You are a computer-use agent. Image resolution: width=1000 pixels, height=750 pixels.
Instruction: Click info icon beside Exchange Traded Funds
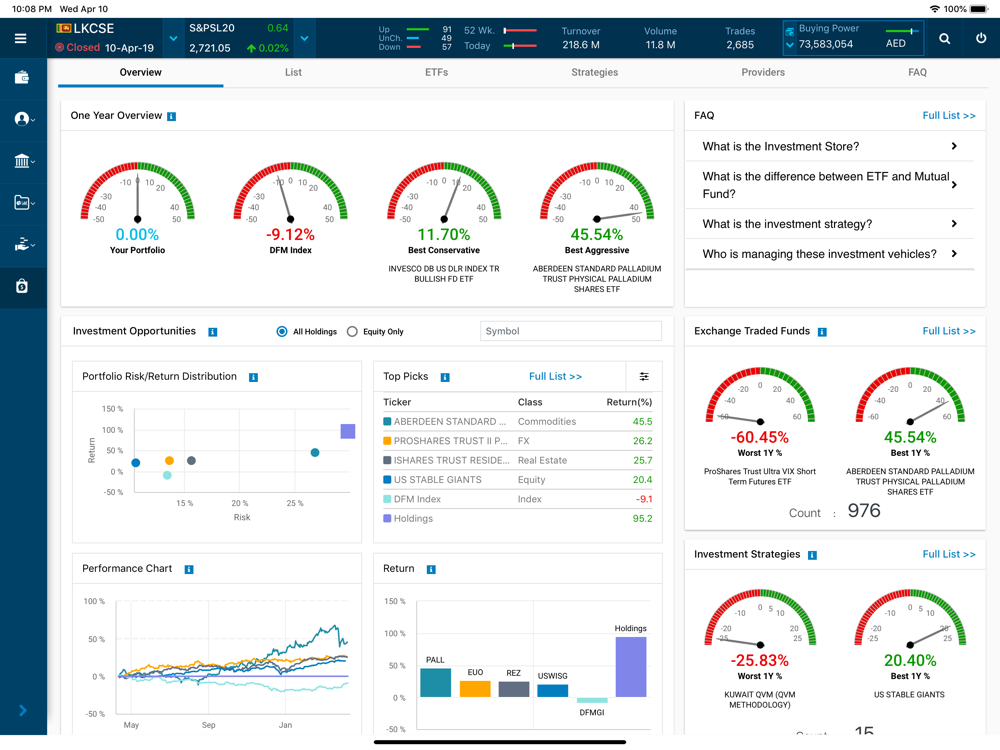pyautogui.click(x=822, y=332)
